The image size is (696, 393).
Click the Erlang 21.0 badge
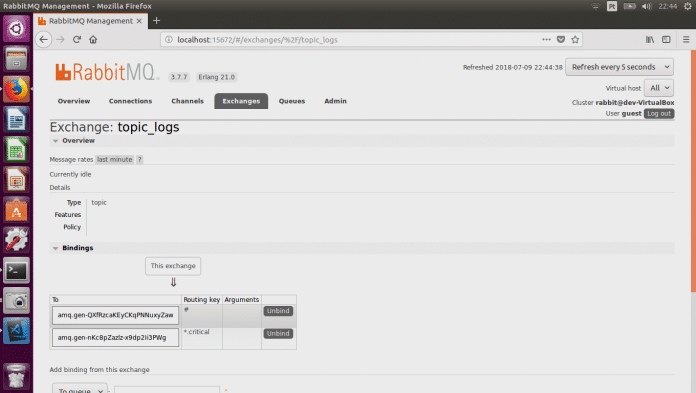pos(217,77)
